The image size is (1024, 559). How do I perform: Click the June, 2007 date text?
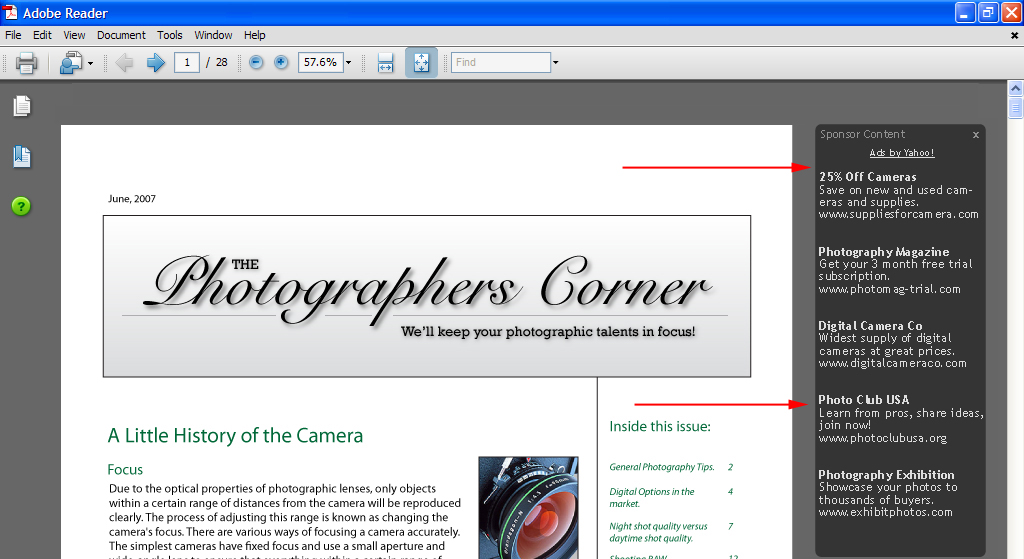tap(132, 199)
